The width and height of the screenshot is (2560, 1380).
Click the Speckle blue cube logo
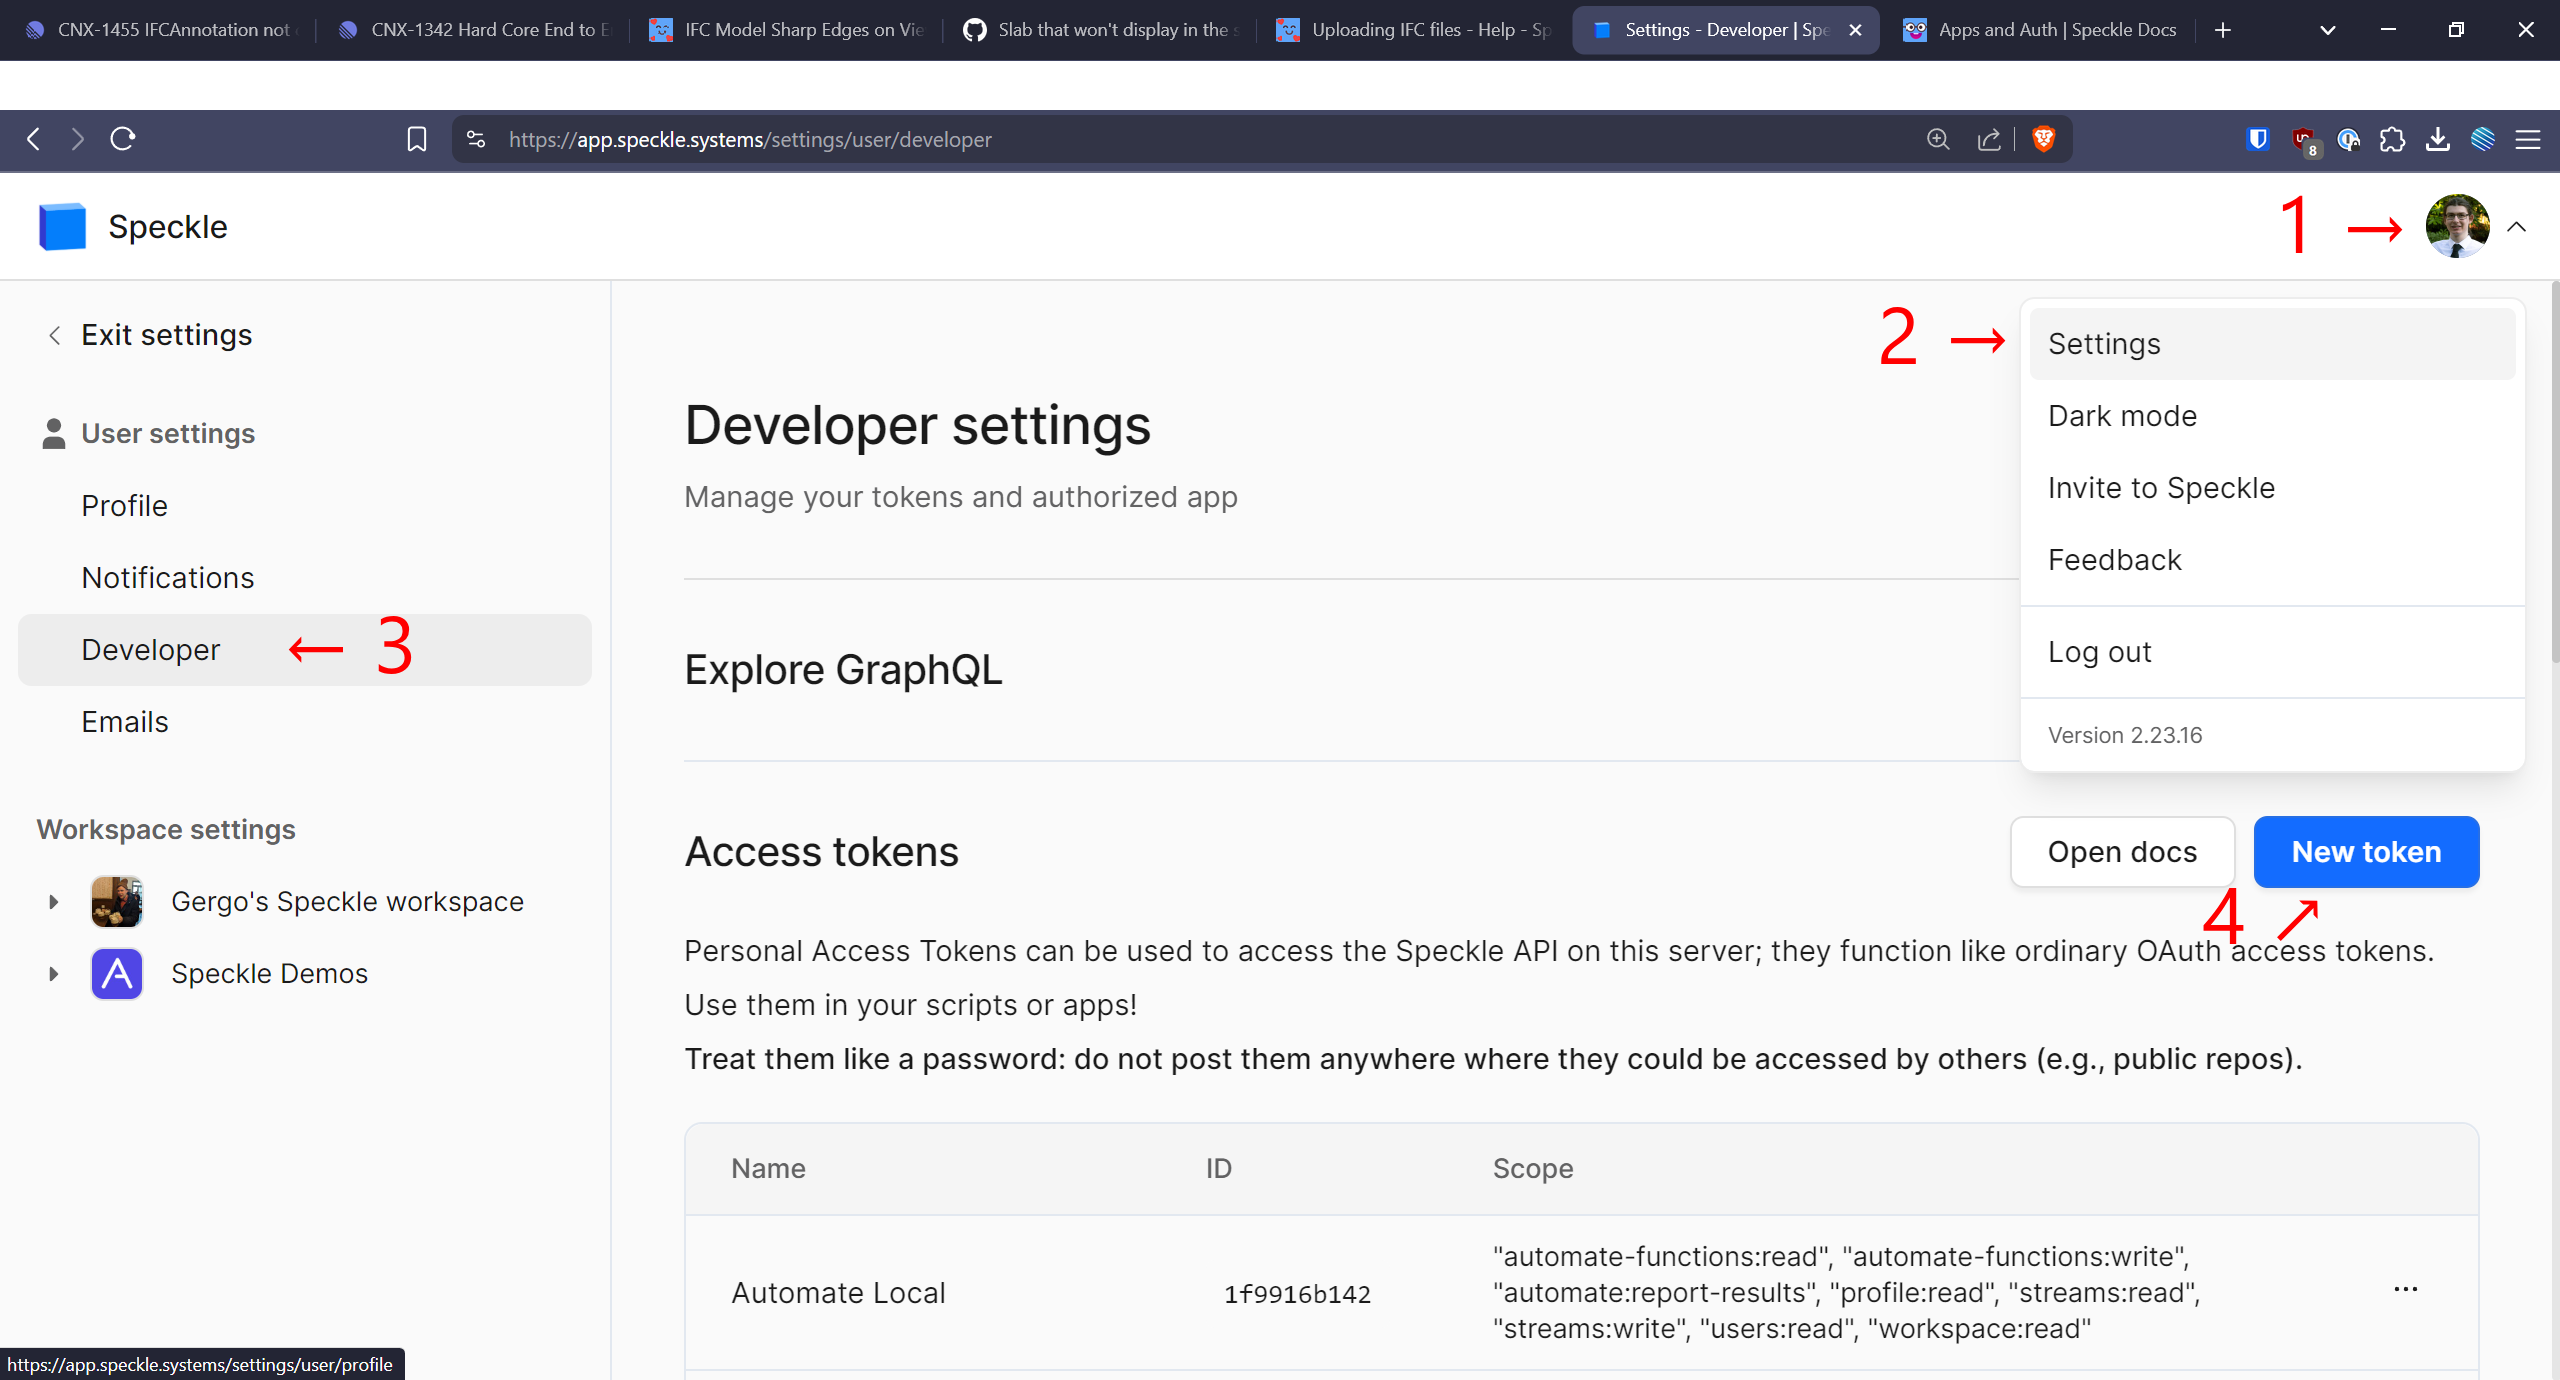62,227
